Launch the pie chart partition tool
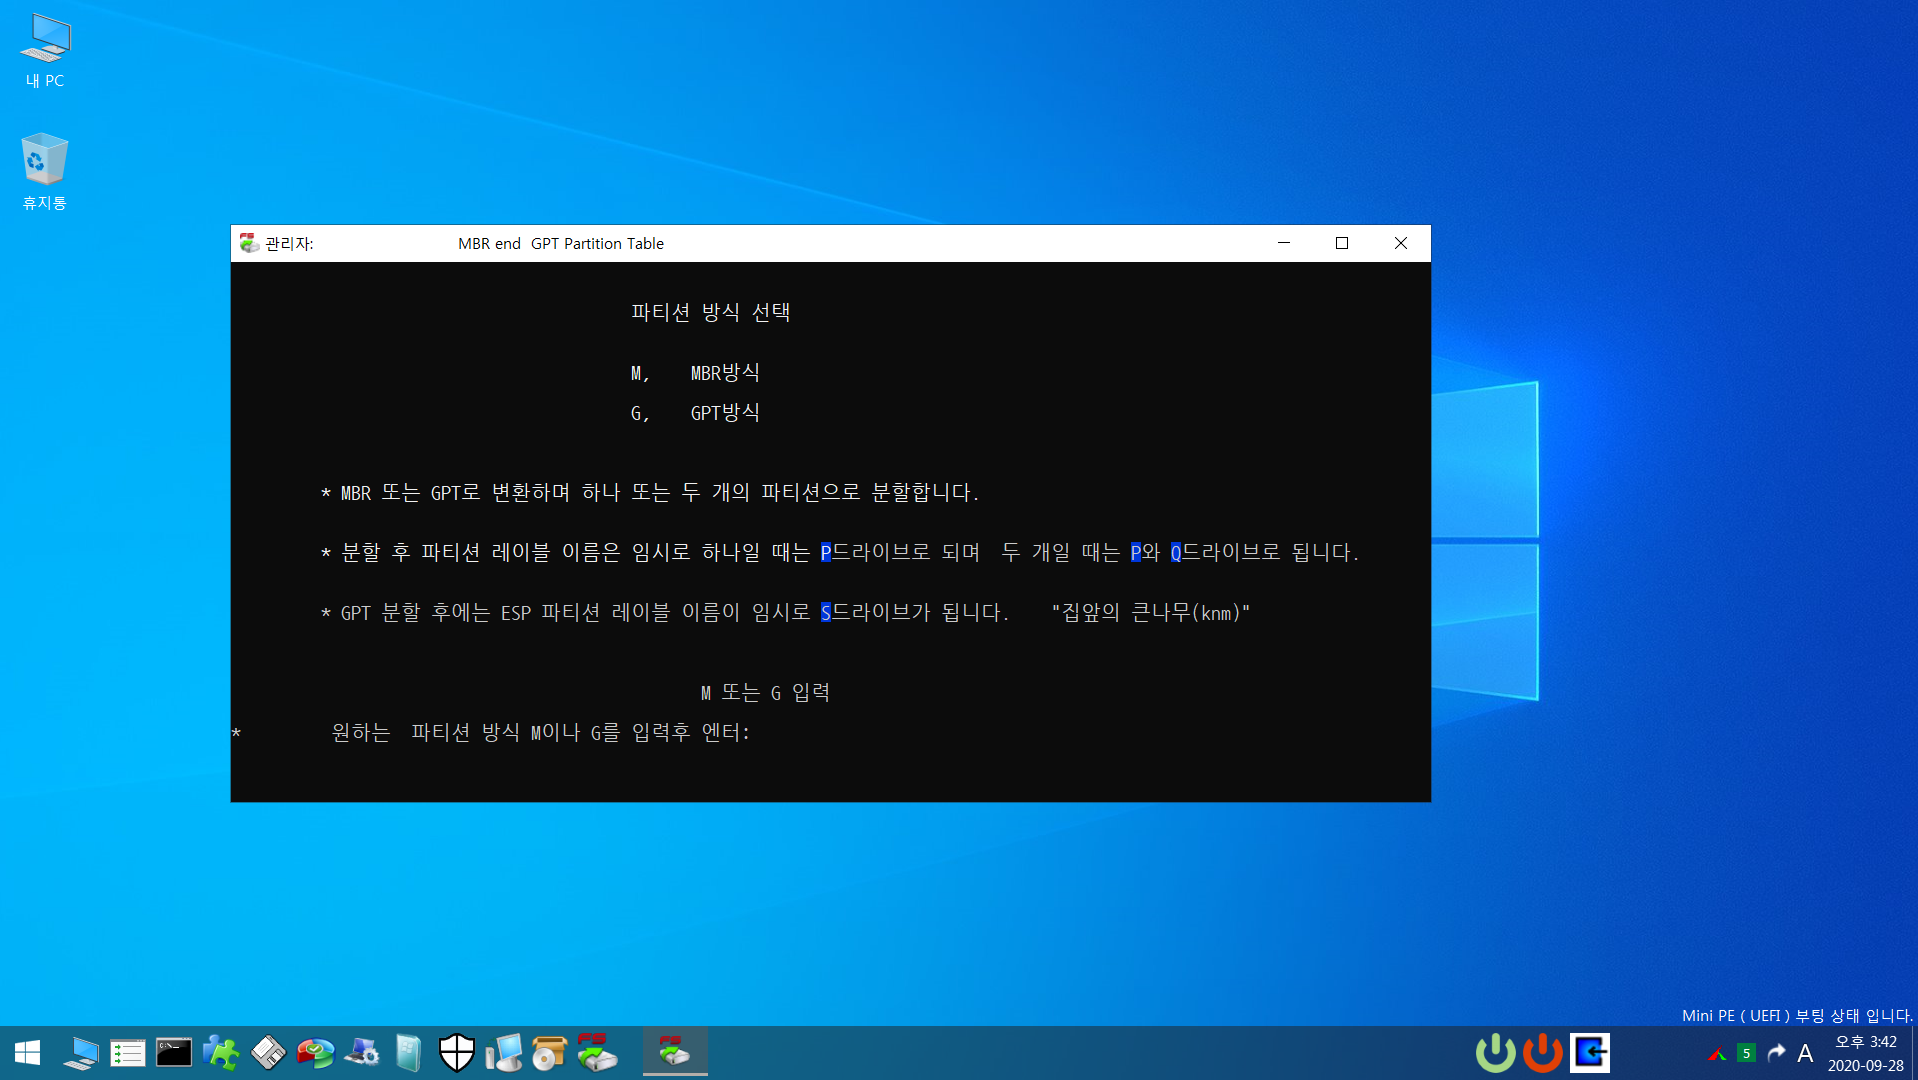 coord(315,1052)
